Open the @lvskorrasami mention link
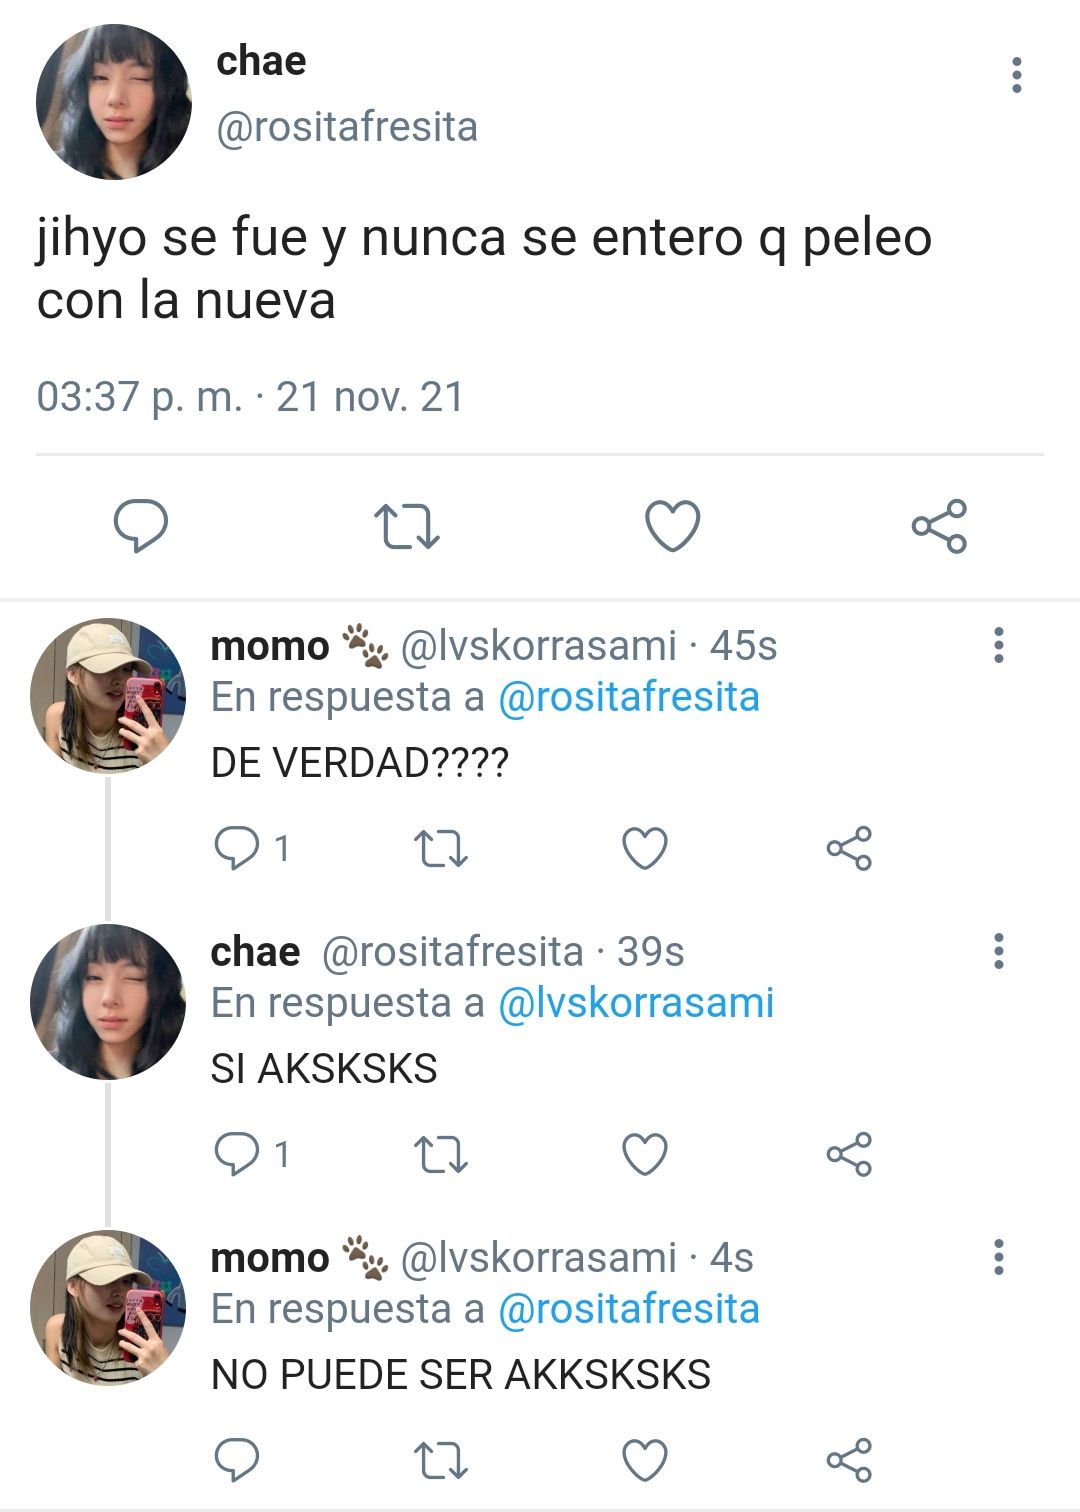 coord(635,1003)
